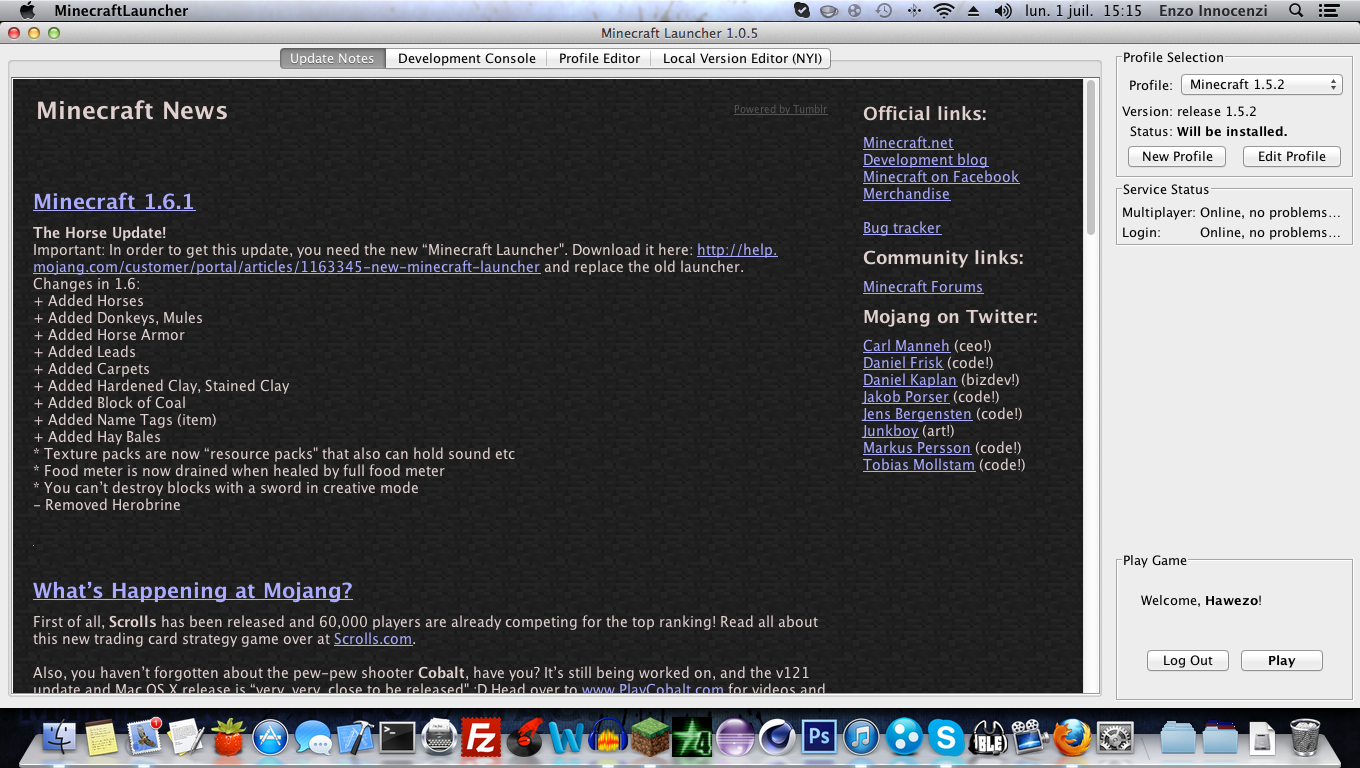Open the volume control in menu bar
The width and height of the screenshot is (1360, 768).
pos(1003,11)
